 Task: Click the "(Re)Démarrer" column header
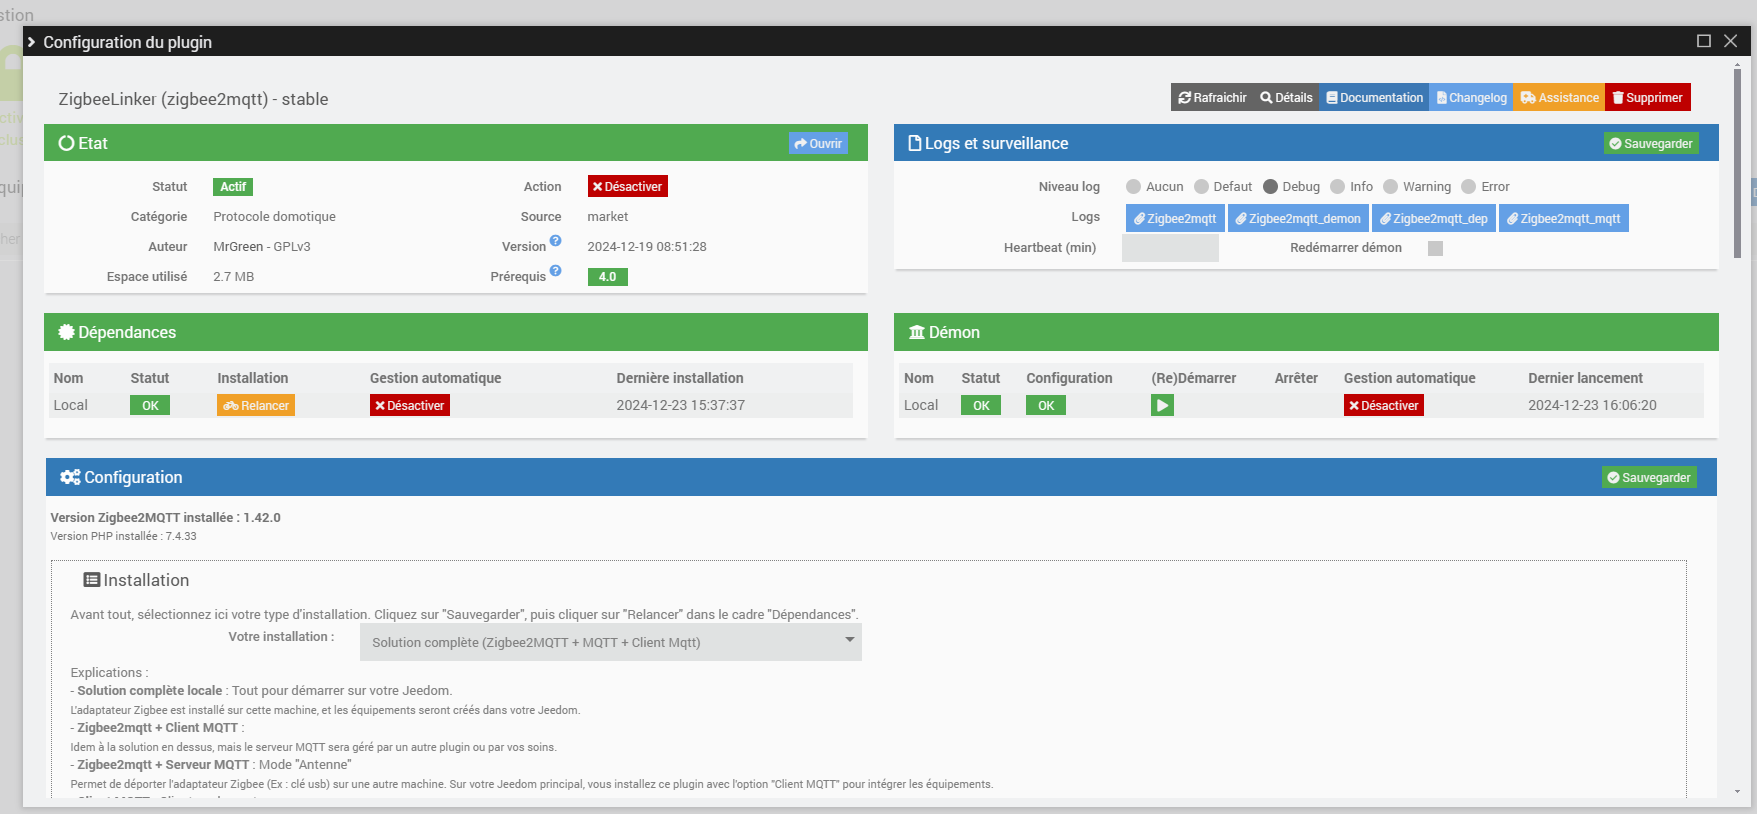[x=1193, y=378]
